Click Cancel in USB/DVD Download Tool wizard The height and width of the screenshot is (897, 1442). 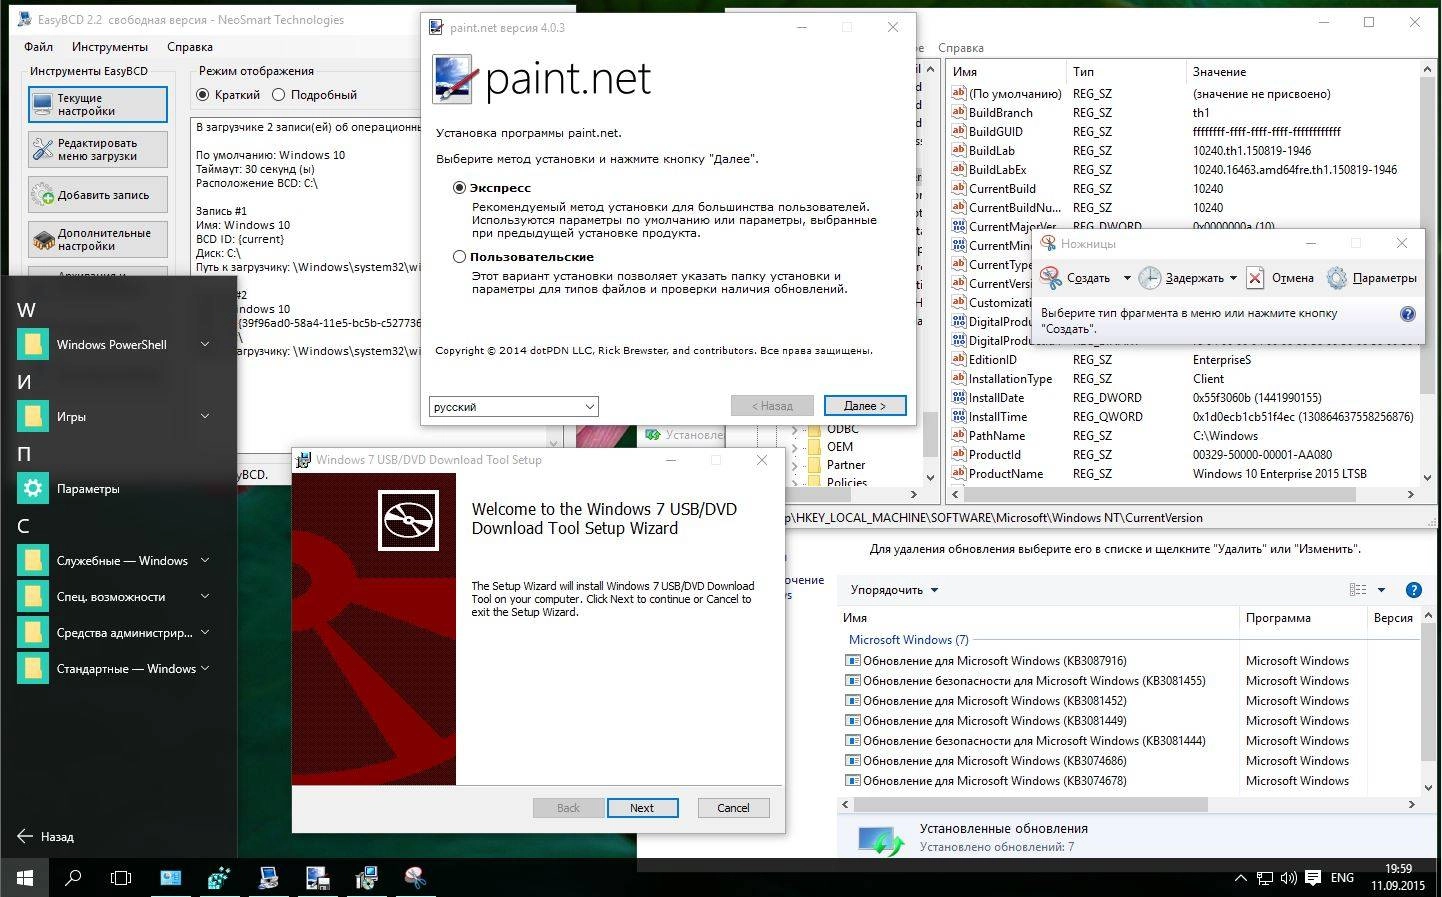click(x=733, y=808)
